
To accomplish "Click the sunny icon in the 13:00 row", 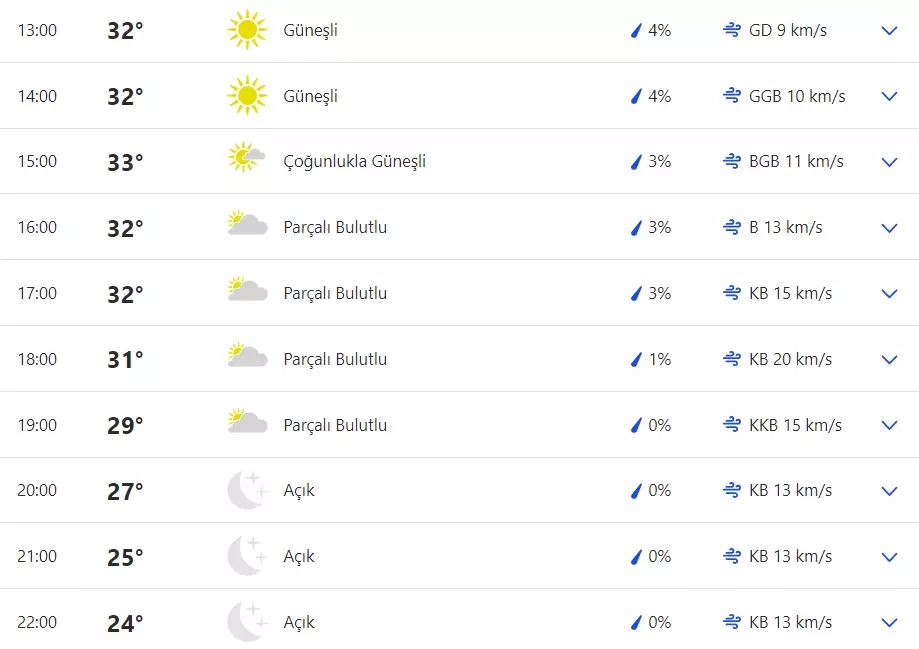I will pyautogui.click(x=246, y=30).
